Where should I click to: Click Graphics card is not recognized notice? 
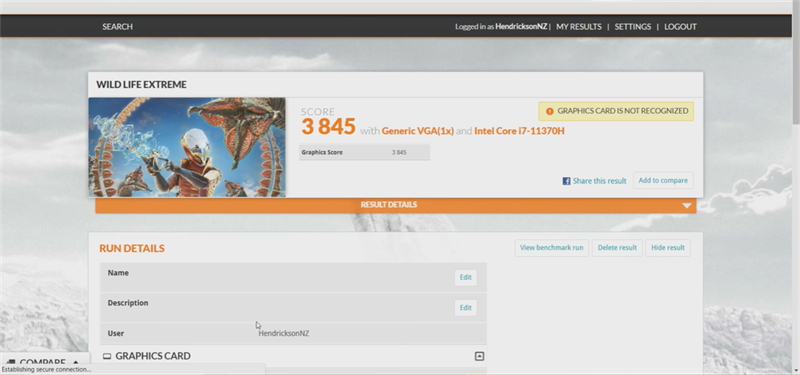tap(616, 111)
